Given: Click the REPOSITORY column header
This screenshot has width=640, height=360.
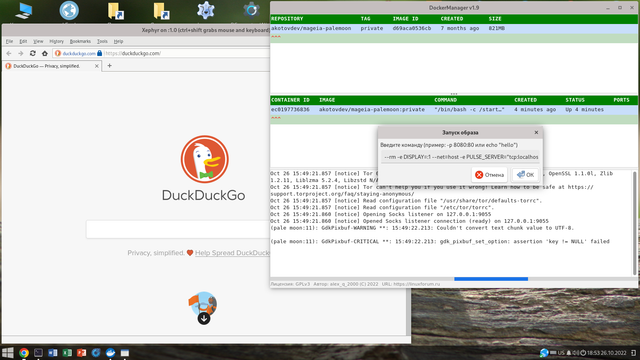Looking at the screenshot, I should click(x=287, y=19).
